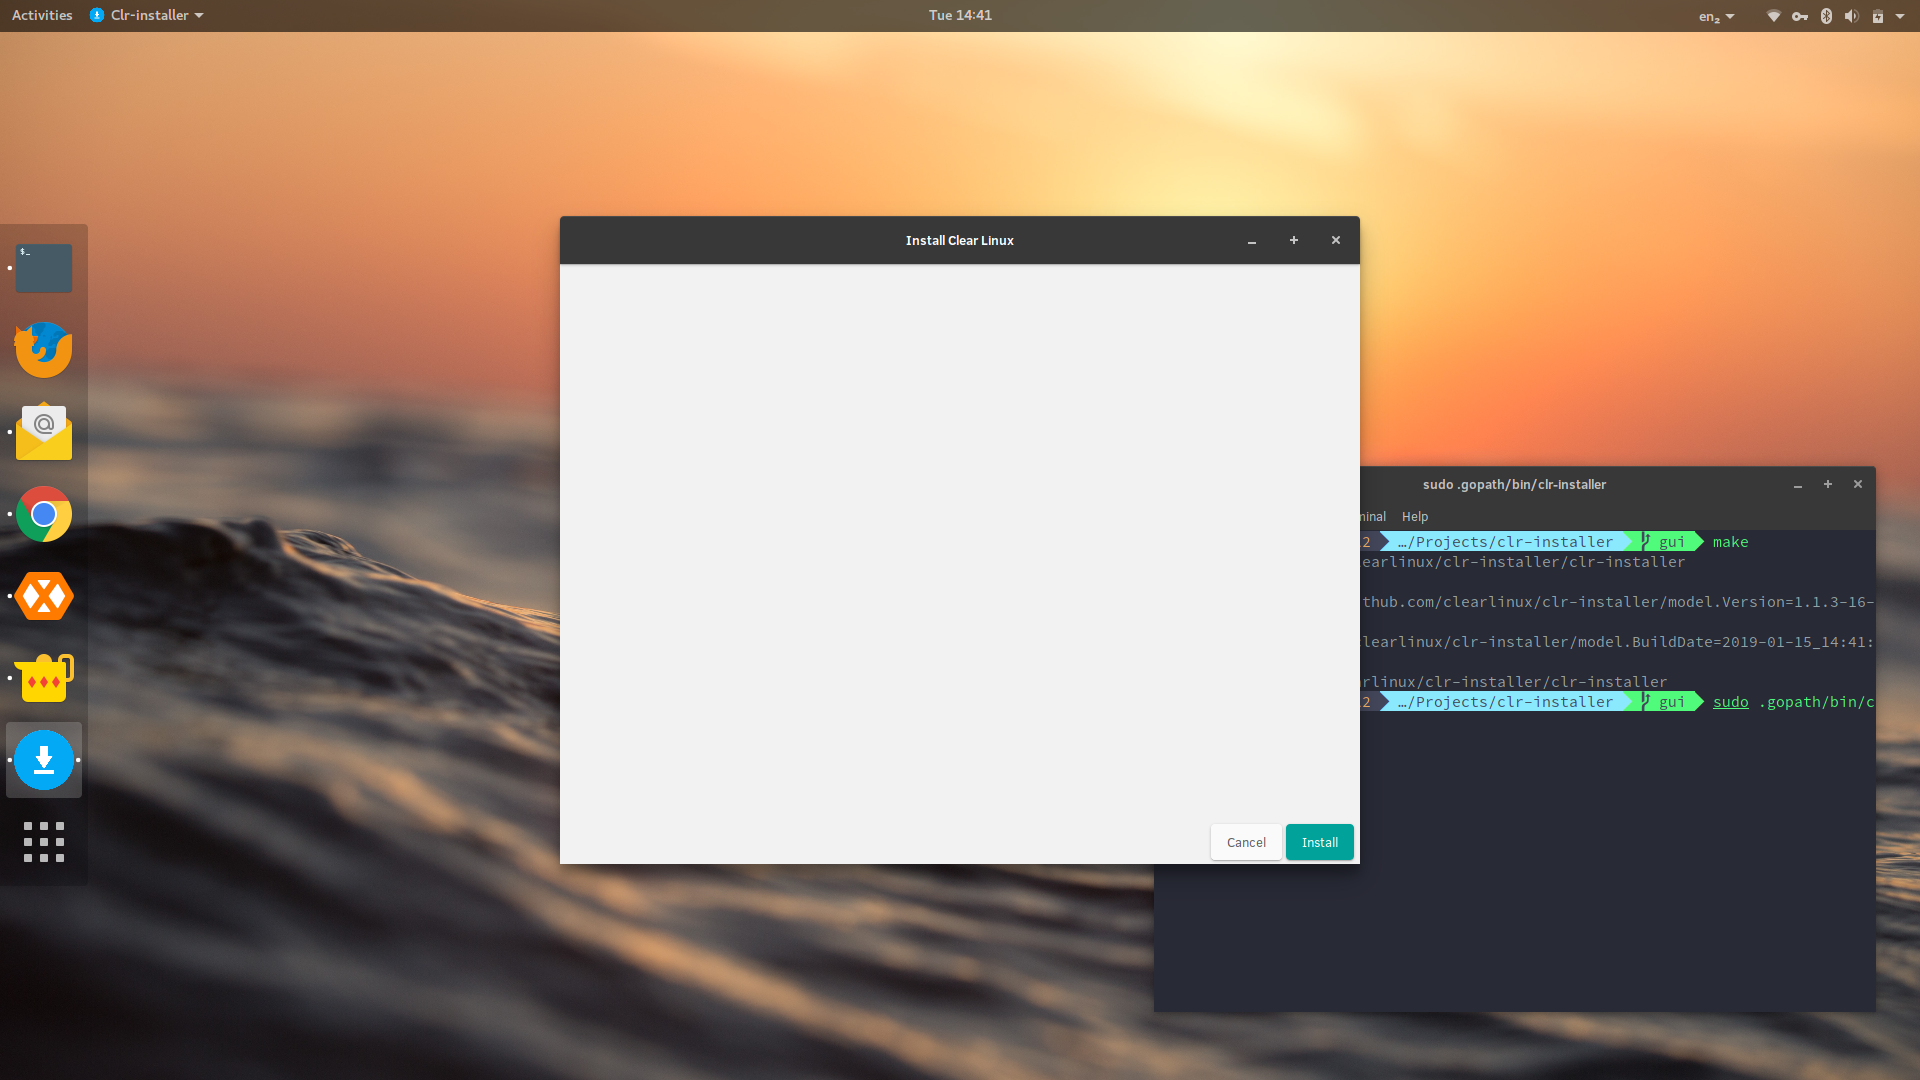Open the Activities overview
Image resolution: width=1920 pixels, height=1080 pixels.
[x=42, y=15]
